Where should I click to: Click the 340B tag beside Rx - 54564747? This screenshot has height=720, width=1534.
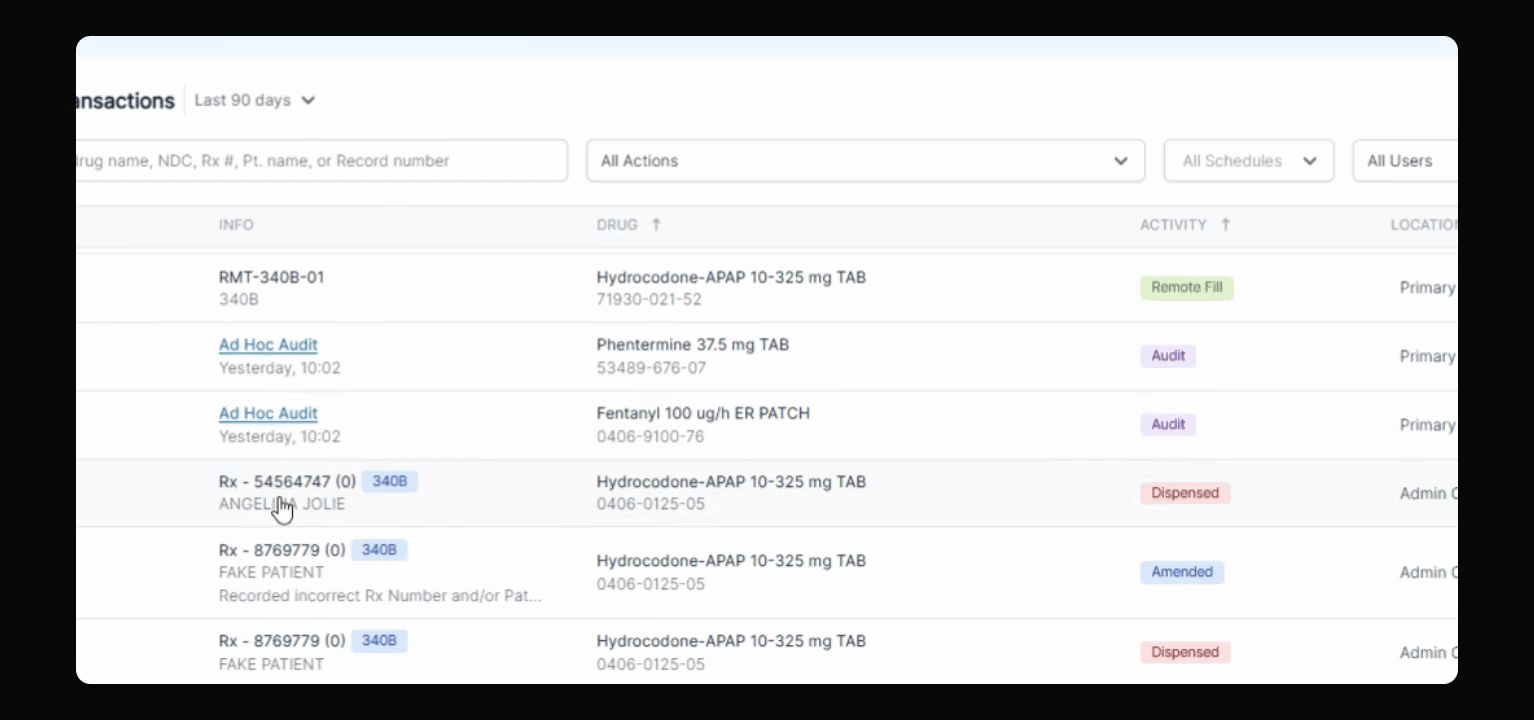click(390, 481)
